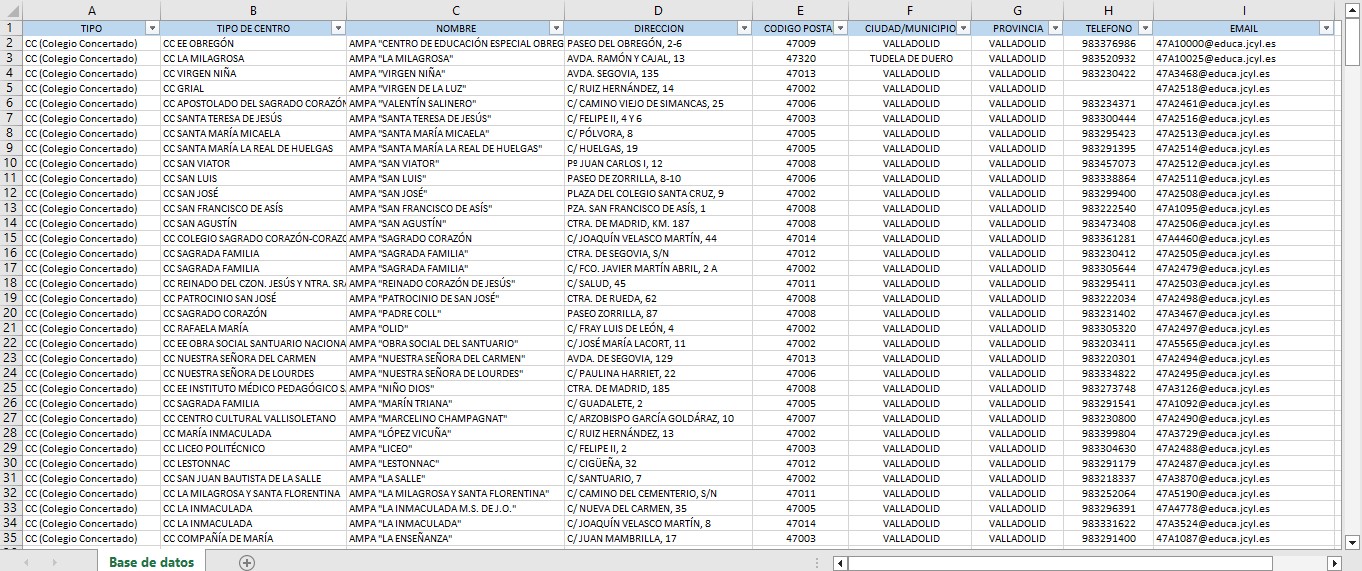Open the NOMBRE column filter dropdown
Screen dimensions: 1362x571
point(555,29)
